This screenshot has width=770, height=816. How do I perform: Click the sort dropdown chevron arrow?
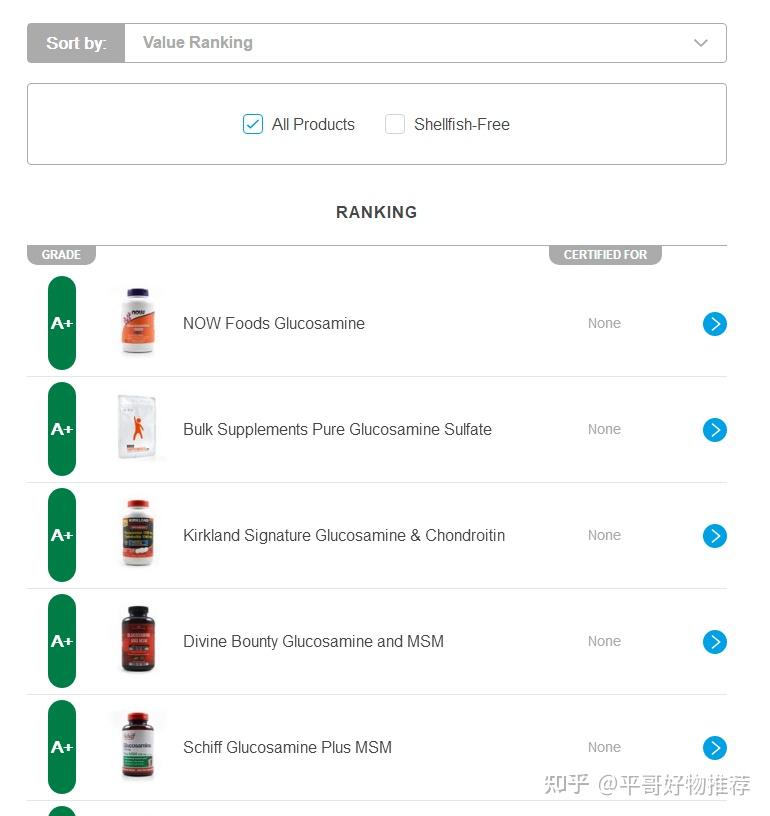pos(701,43)
